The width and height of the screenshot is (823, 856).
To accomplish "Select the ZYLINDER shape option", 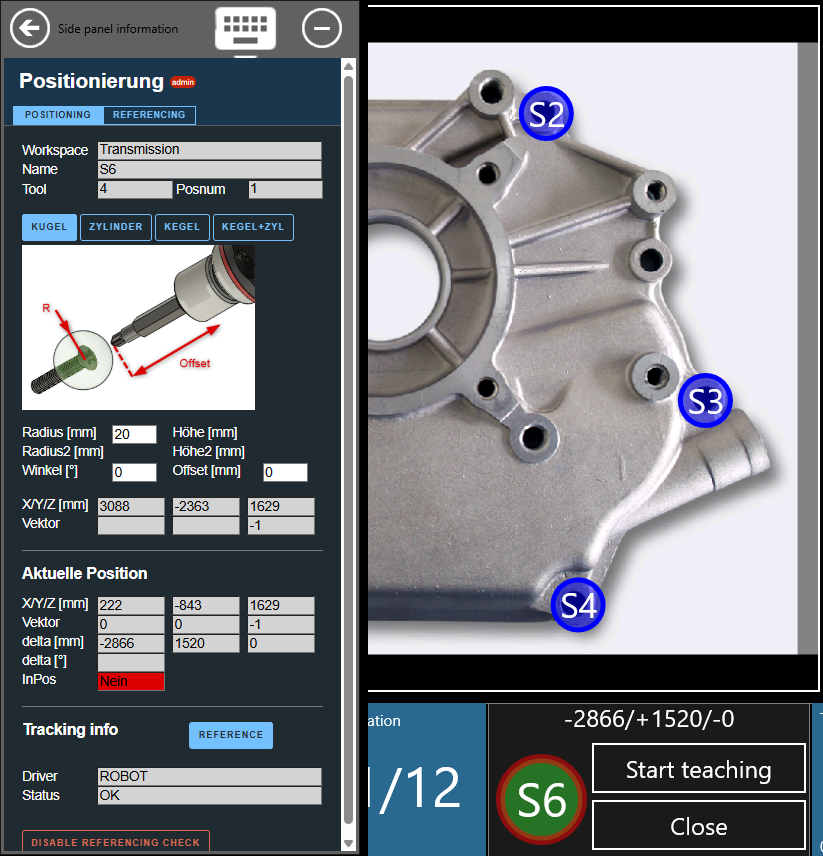I will (x=116, y=227).
